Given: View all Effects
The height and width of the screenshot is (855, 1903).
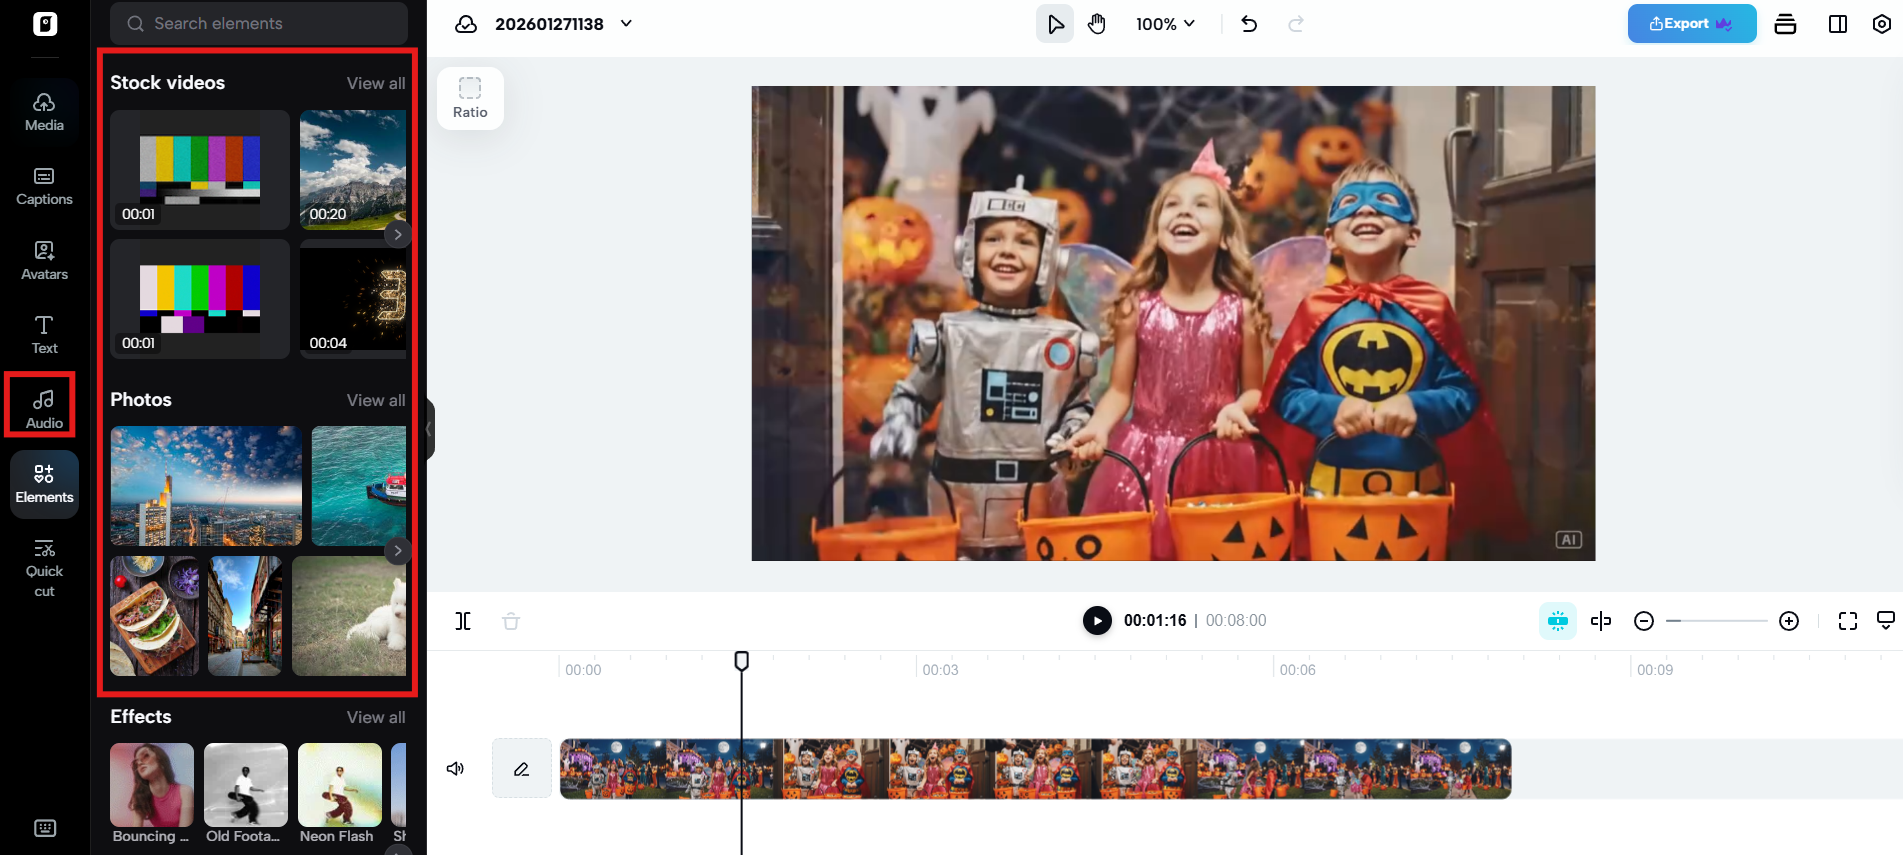Looking at the screenshot, I should (376, 717).
